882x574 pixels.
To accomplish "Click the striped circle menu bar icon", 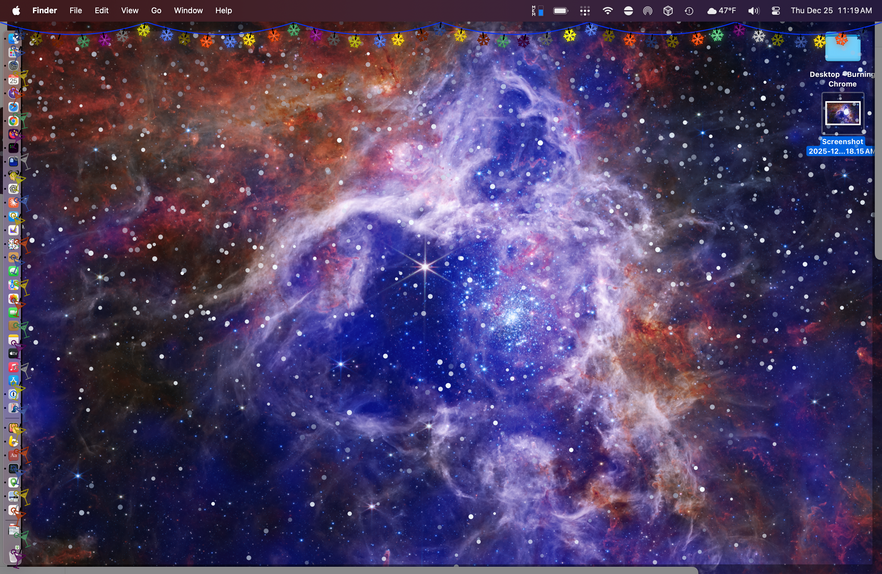I will point(628,10).
